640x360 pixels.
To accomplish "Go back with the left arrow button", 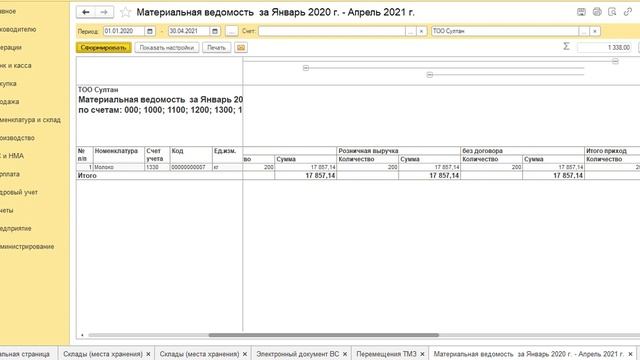I will 86,12.
